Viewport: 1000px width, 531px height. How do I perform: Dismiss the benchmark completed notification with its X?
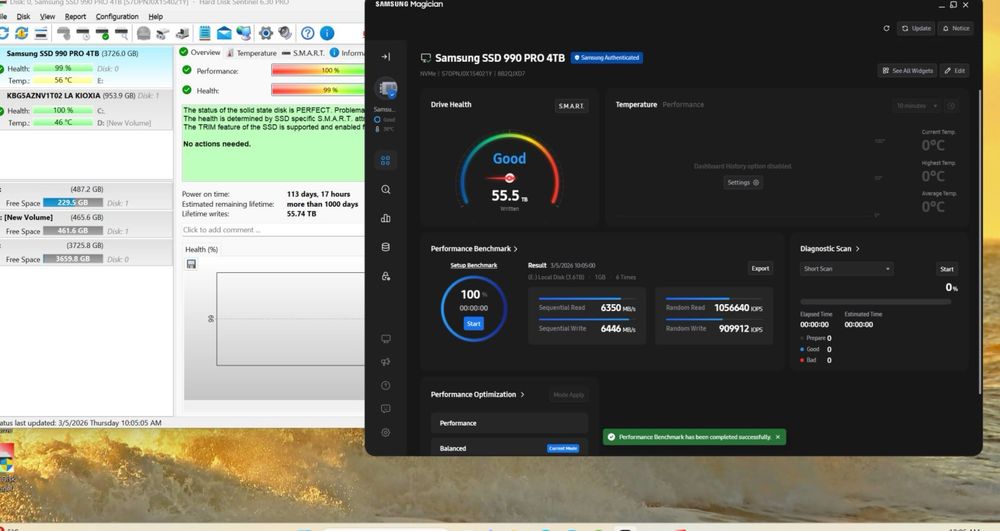pyautogui.click(x=777, y=437)
